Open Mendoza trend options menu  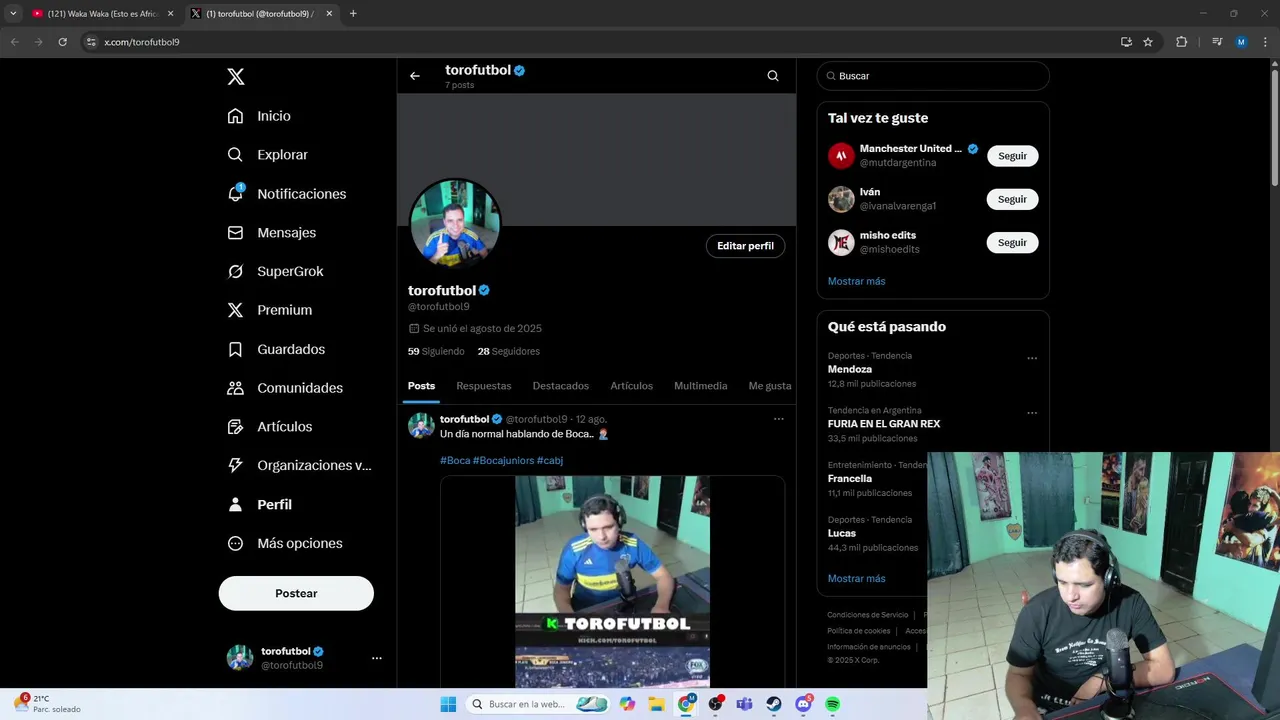click(1032, 358)
